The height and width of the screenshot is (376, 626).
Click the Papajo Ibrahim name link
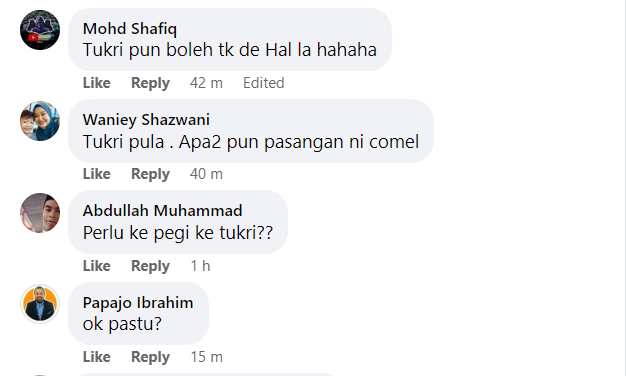(138, 303)
